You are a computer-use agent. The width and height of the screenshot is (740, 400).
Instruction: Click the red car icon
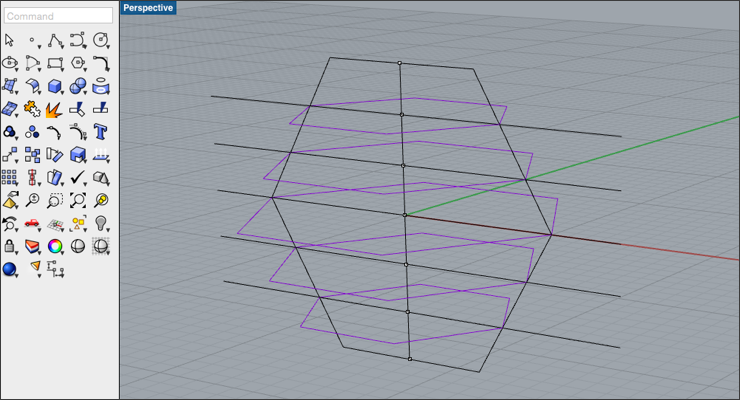point(32,223)
